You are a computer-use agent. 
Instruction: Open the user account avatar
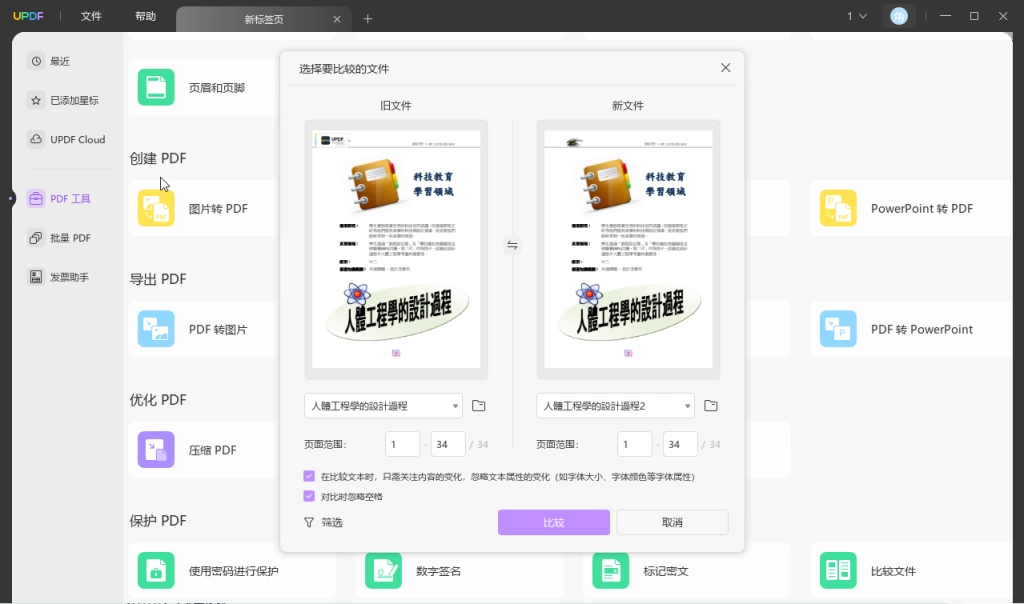[x=899, y=16]
